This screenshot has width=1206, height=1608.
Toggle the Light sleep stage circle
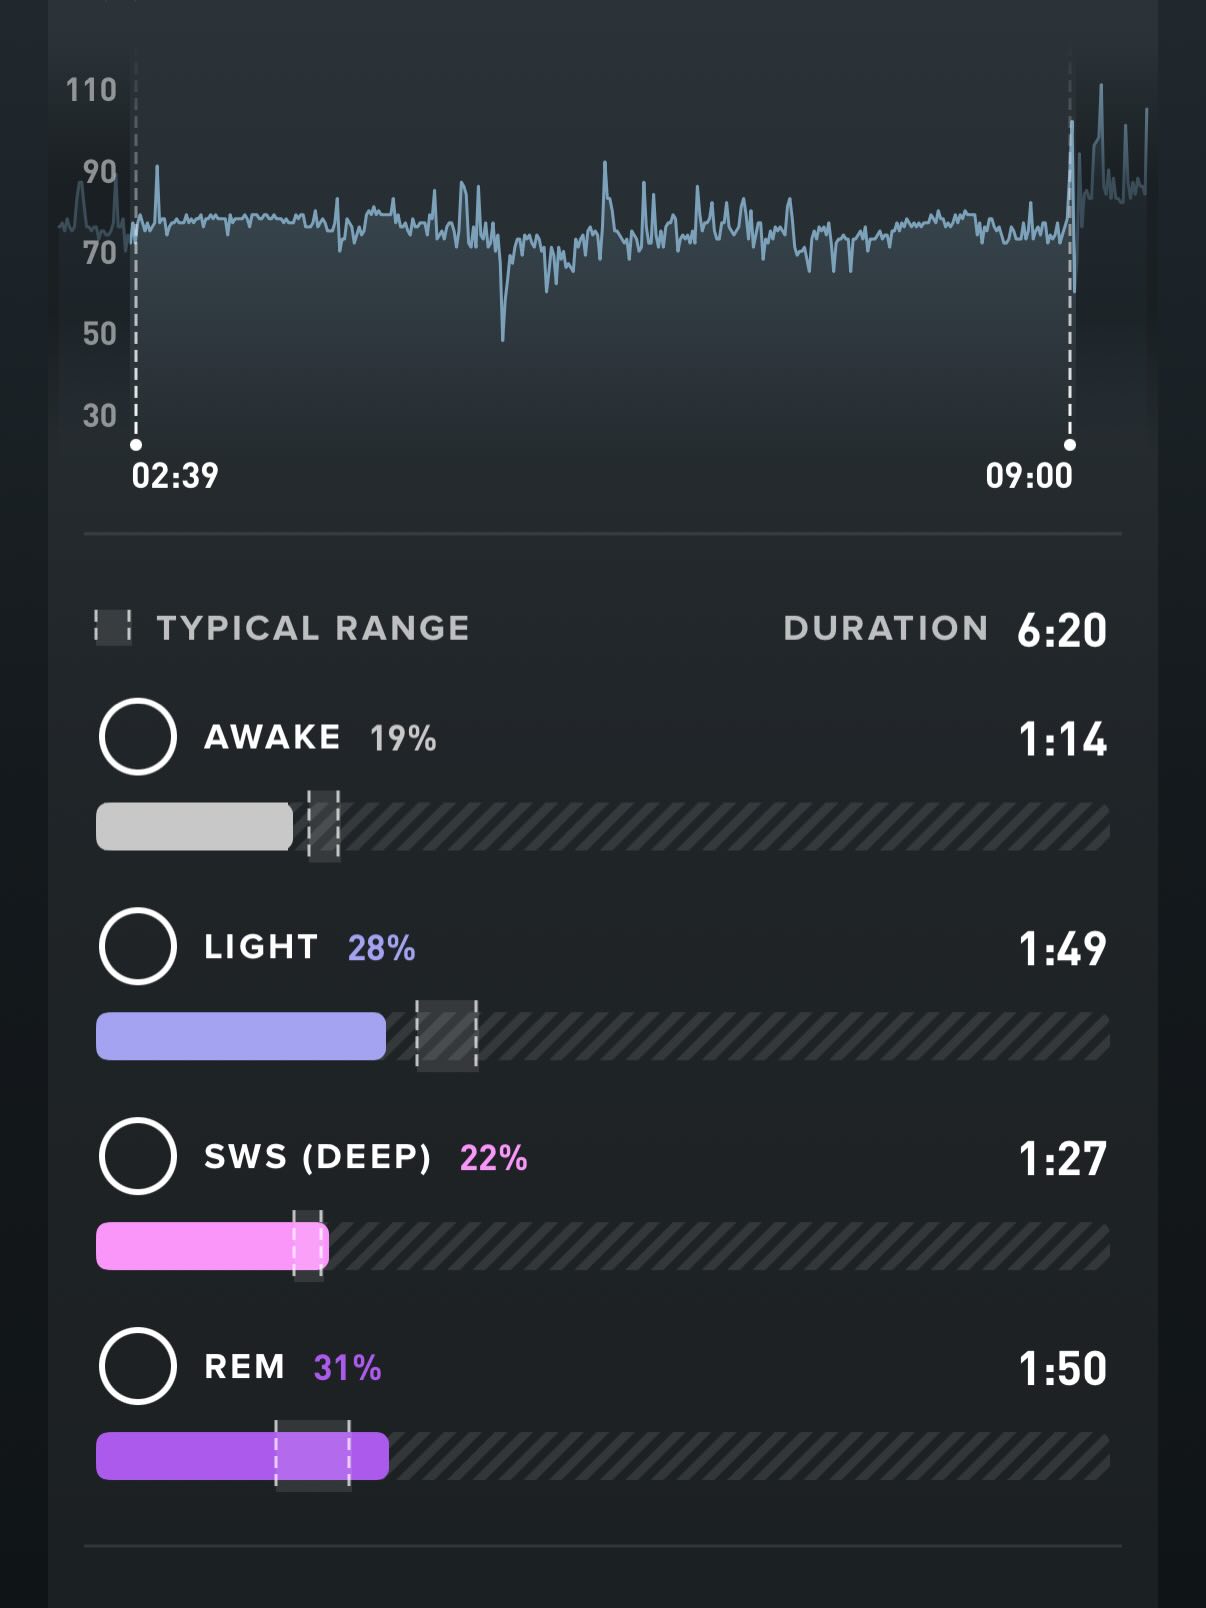coord(138,946)
